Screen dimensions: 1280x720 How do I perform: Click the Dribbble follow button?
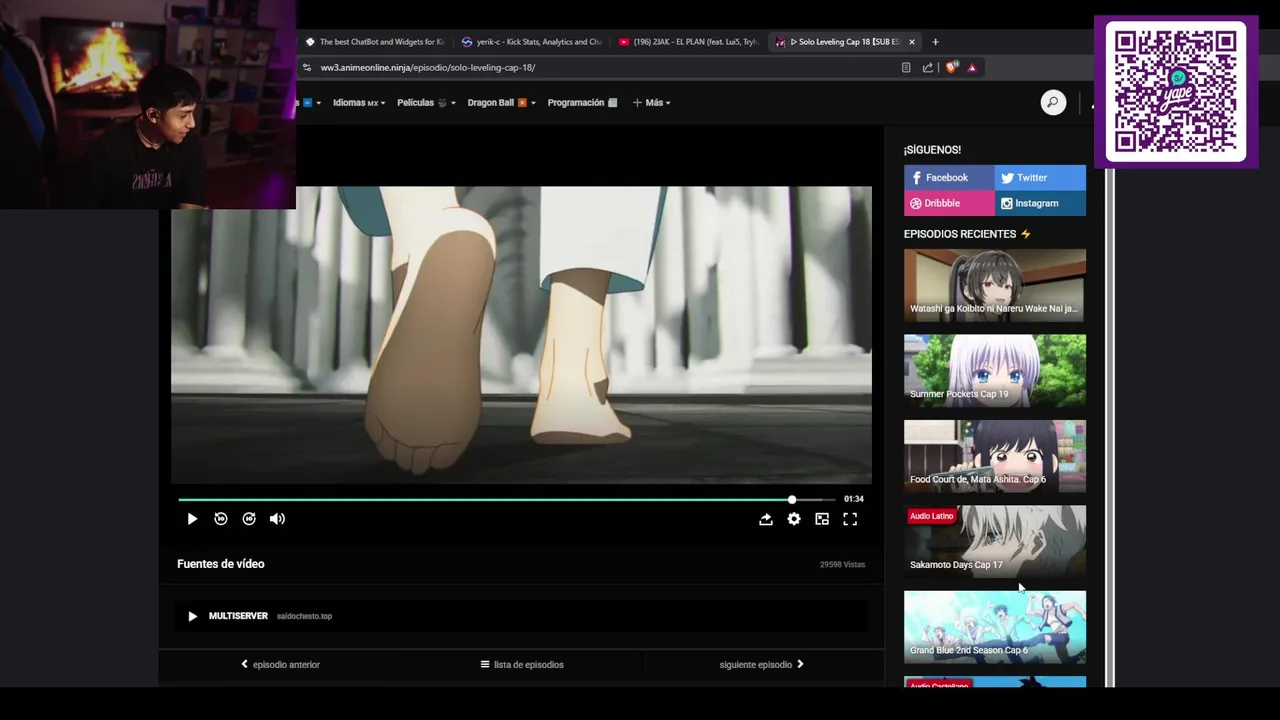(949, 203)
